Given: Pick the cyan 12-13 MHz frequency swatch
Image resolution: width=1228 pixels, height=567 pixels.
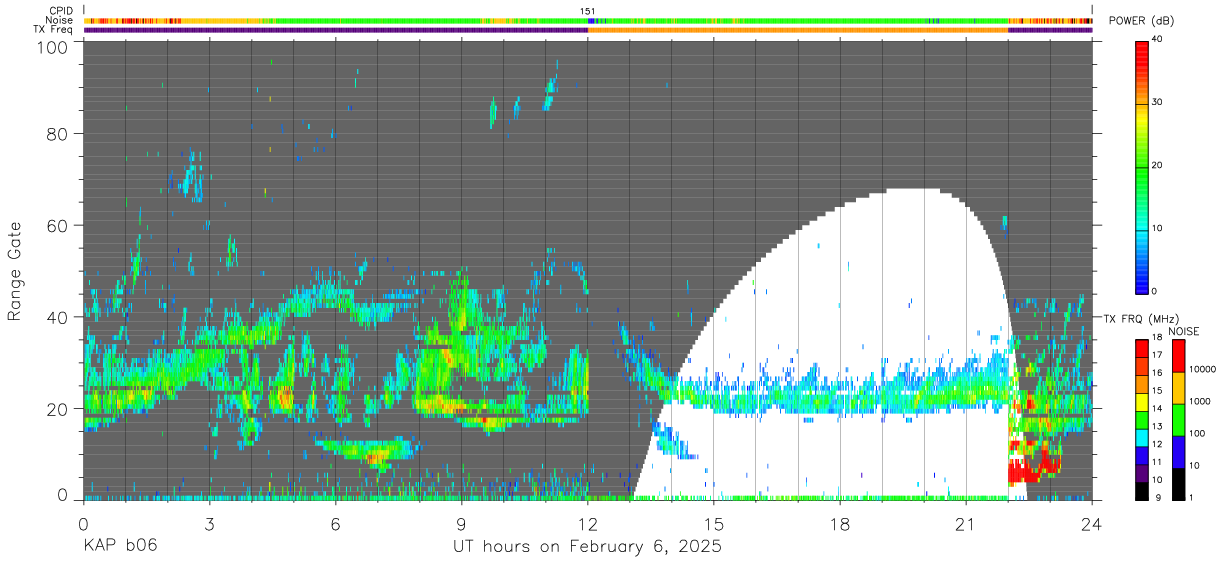Looking at the screenshot, I should 1141,438.
